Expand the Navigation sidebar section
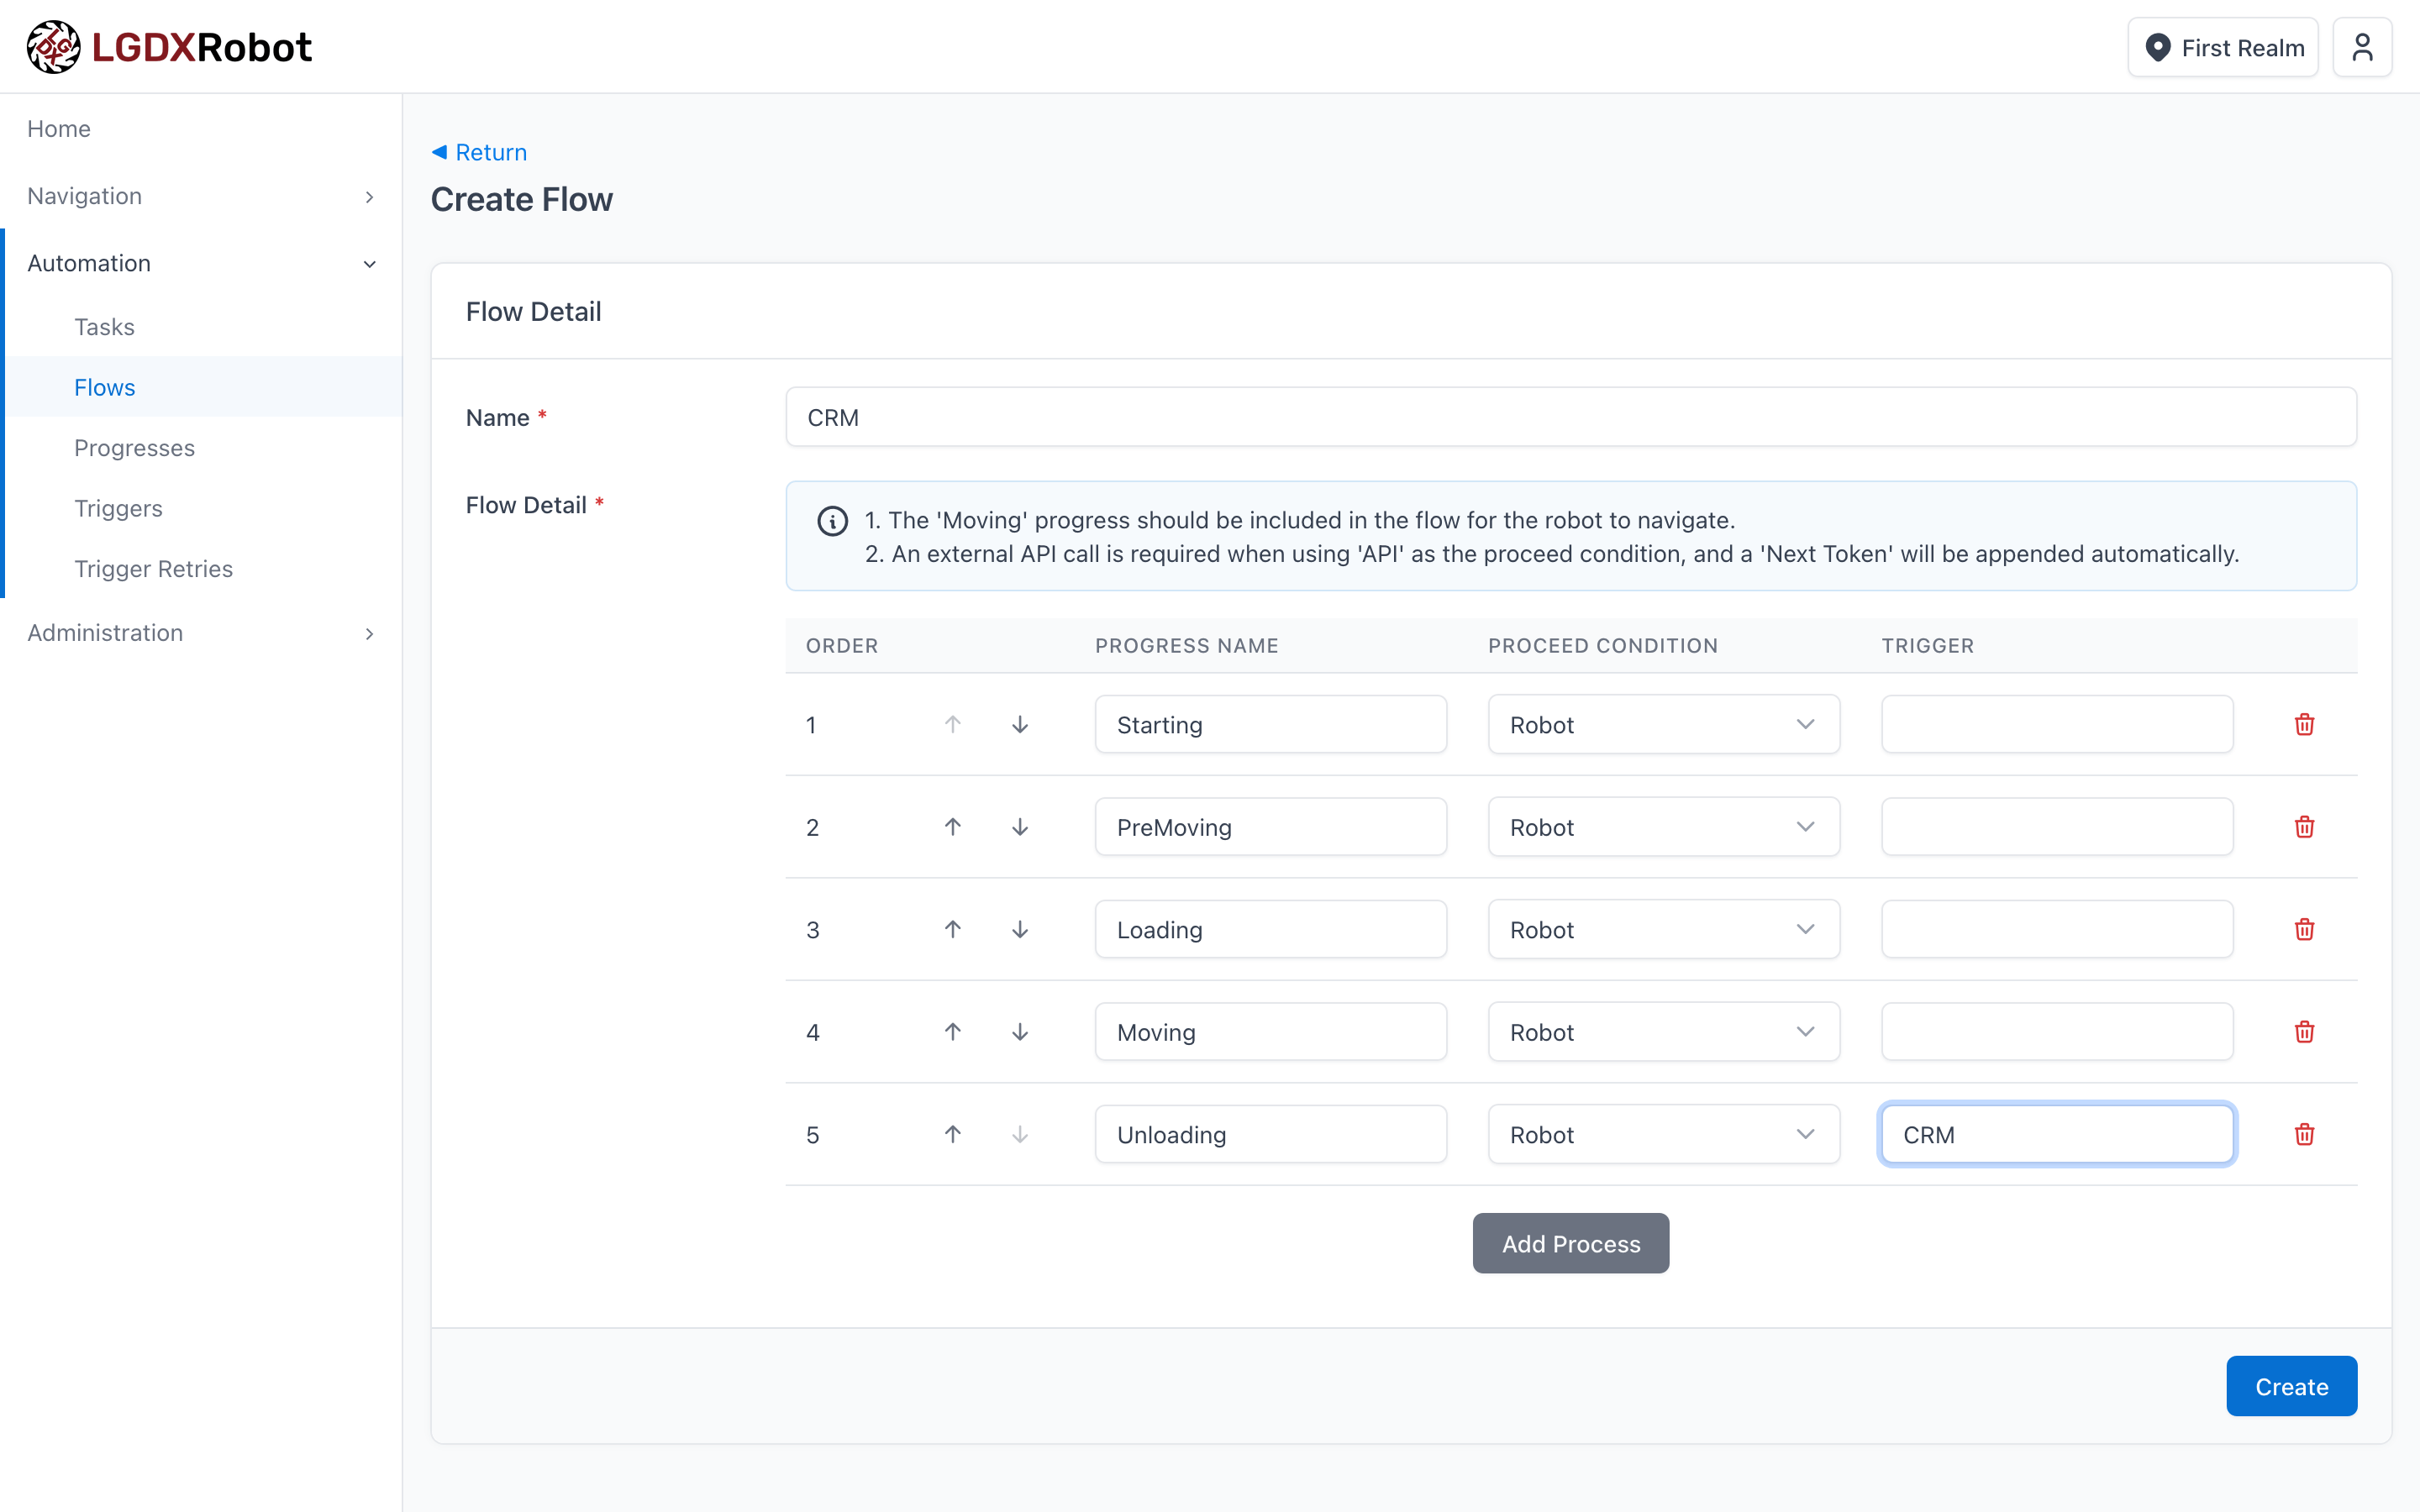This screenshot has width=2420, height=1512. 200,196
